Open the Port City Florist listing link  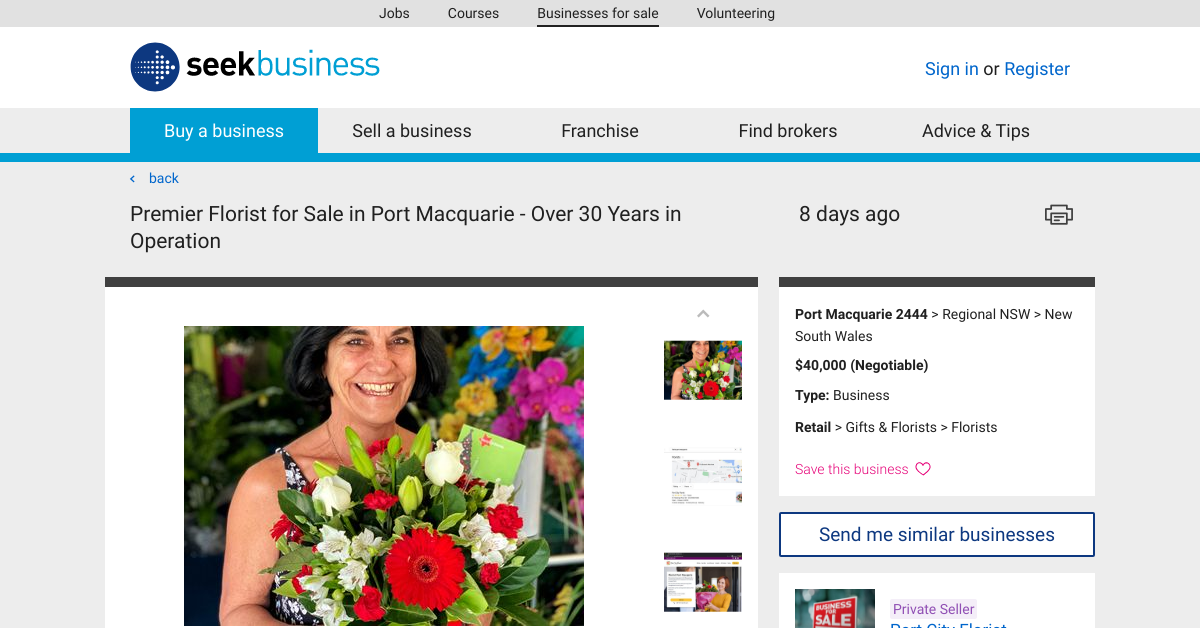[948, 624]
